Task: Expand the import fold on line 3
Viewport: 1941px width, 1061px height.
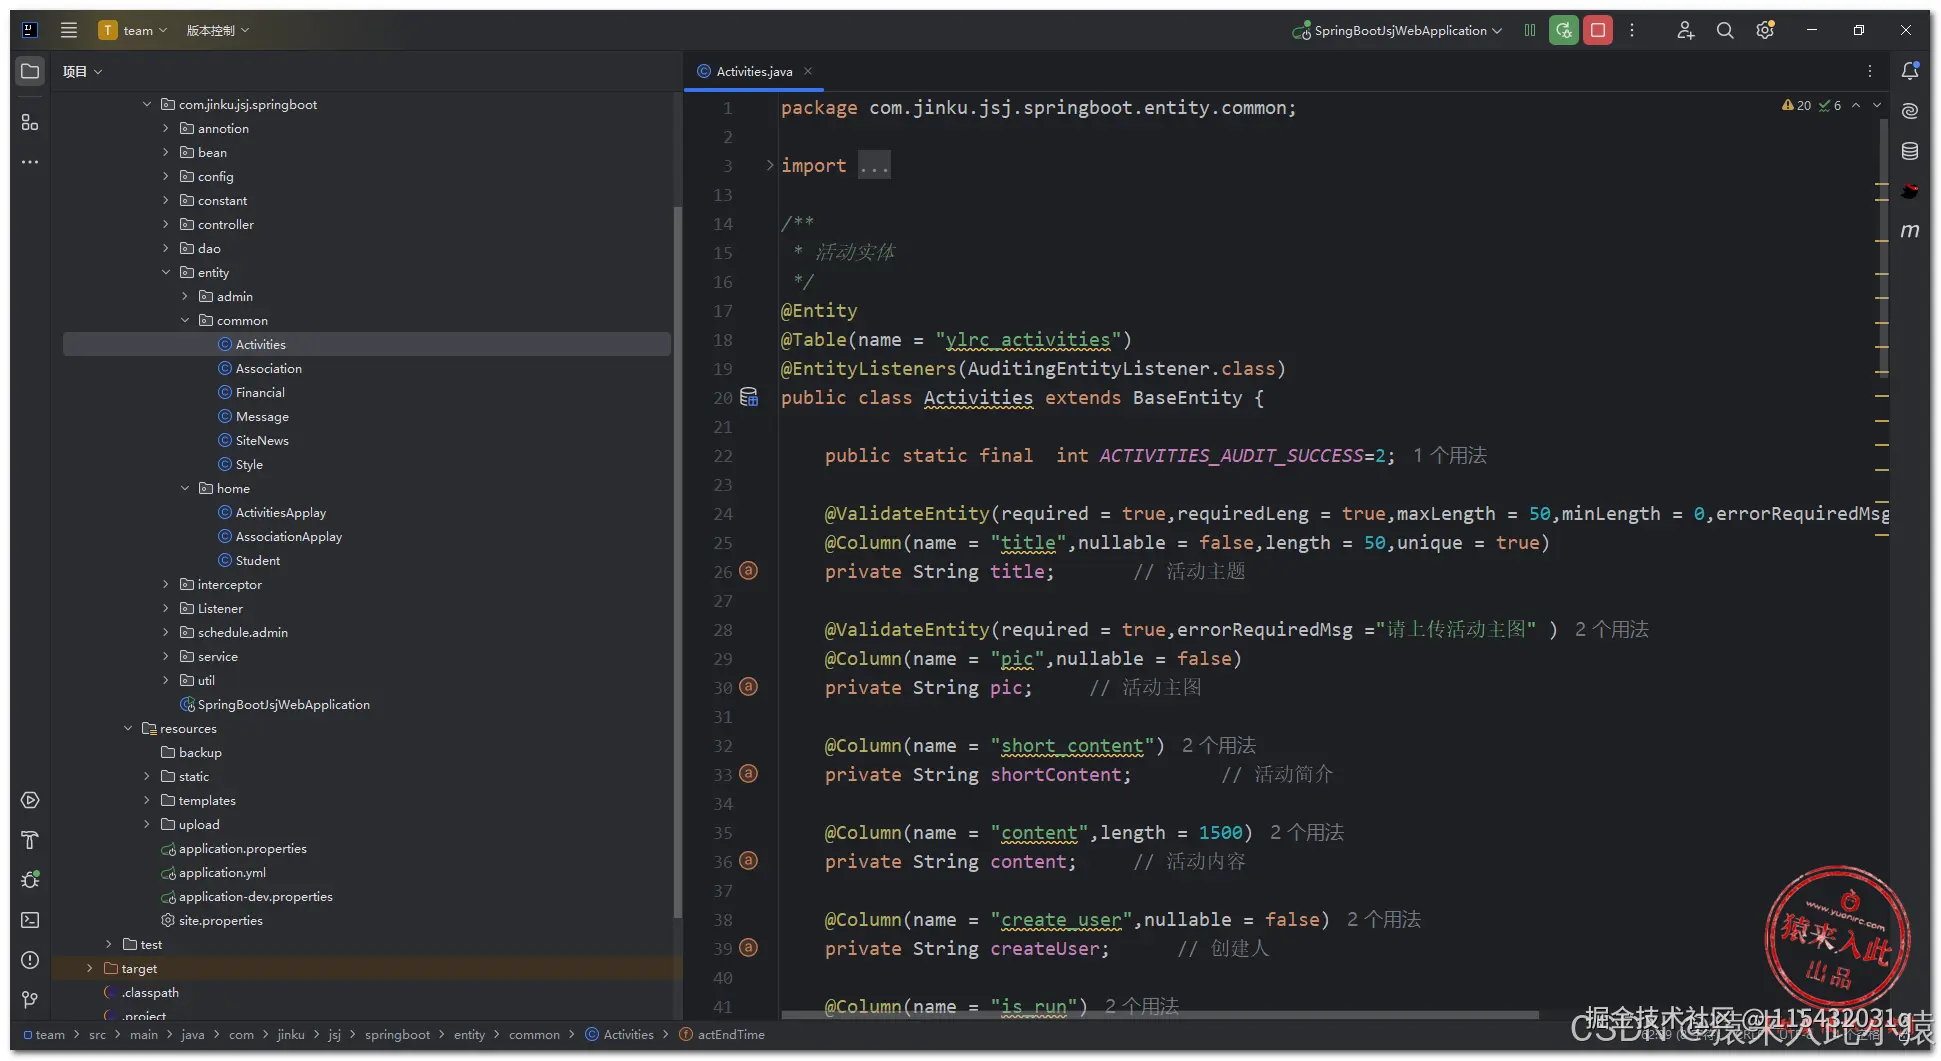Action: [770, 165]
